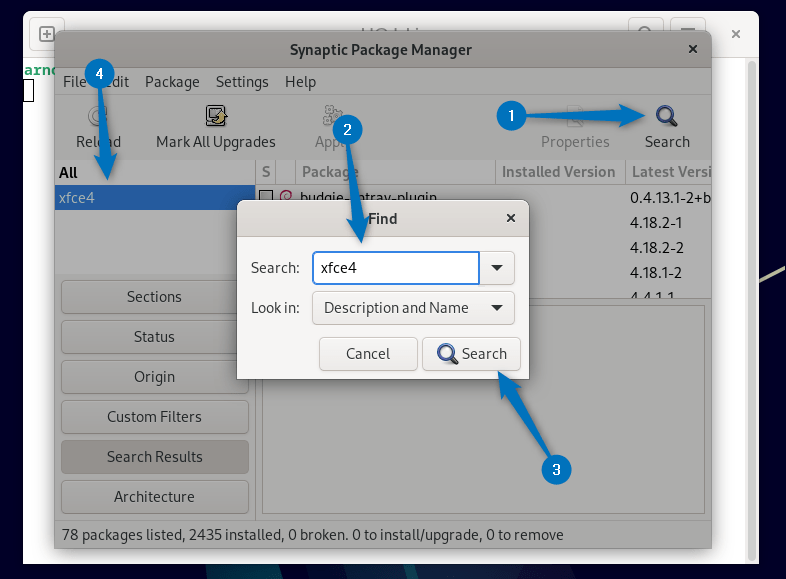Click version 4.18.2-1 cell
The width and height of the screenshot is (786, 579).
click(x=656, y=223)
